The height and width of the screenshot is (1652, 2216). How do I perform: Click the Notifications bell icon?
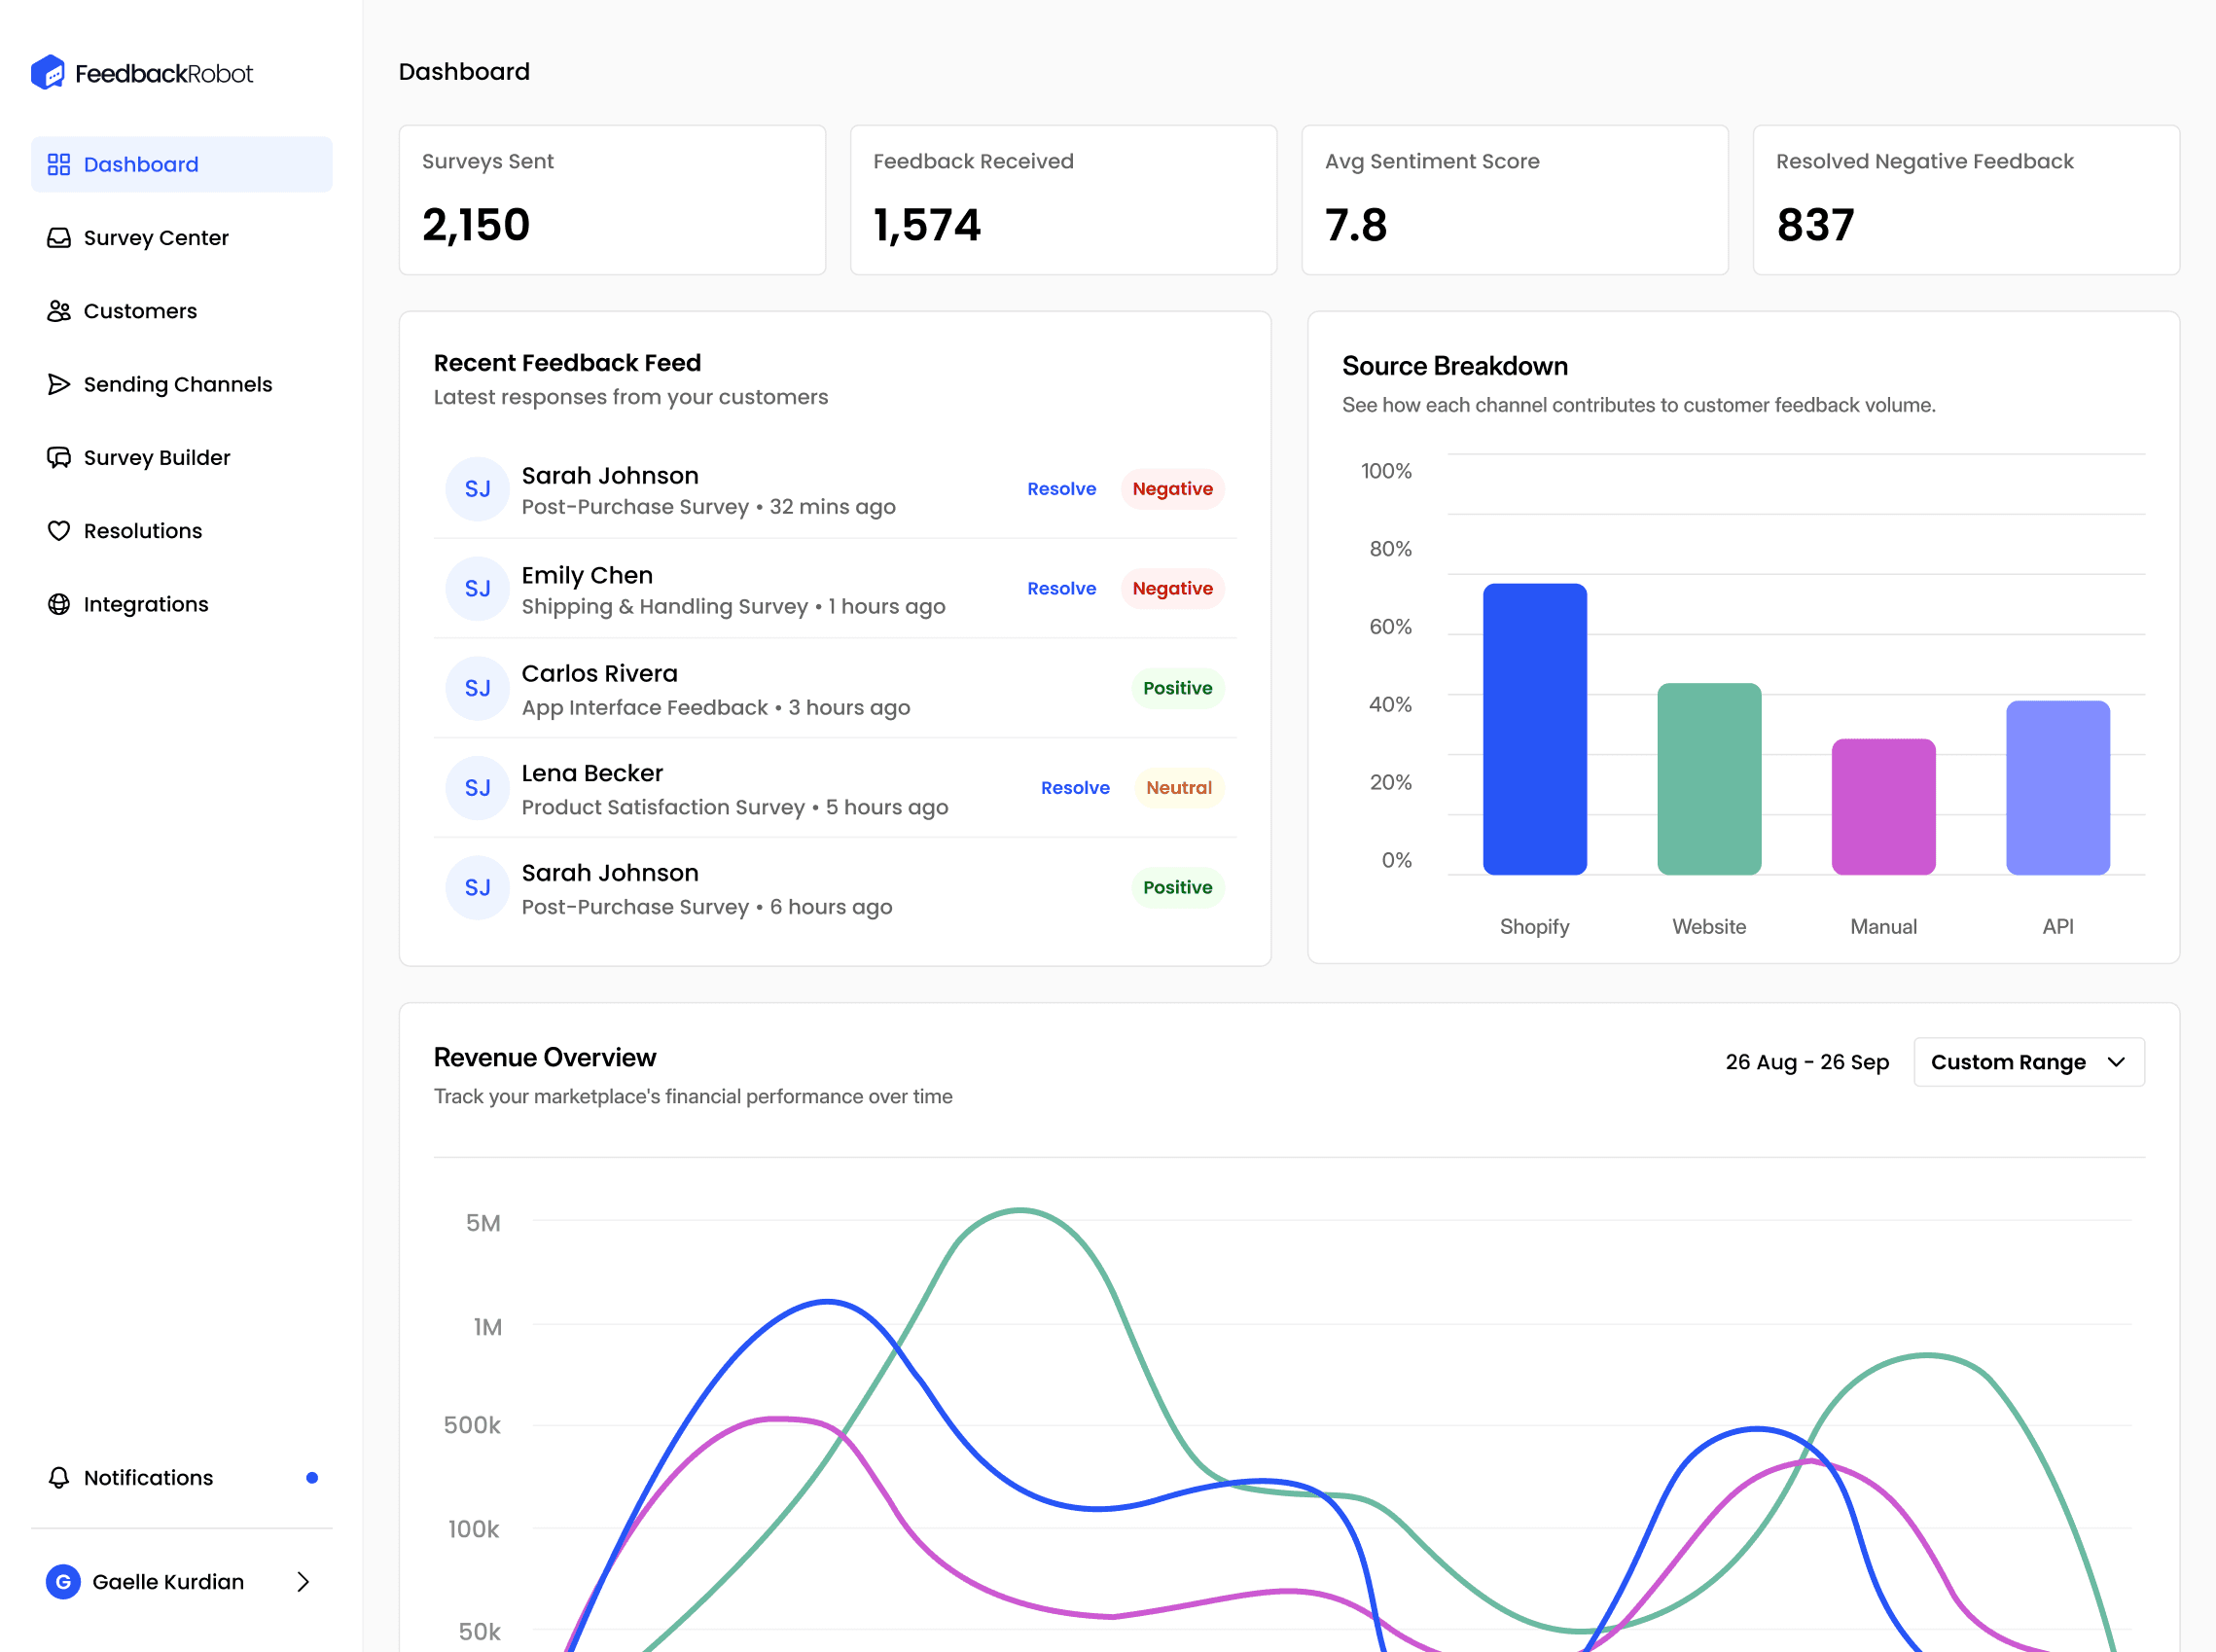tap(59, 1478)
